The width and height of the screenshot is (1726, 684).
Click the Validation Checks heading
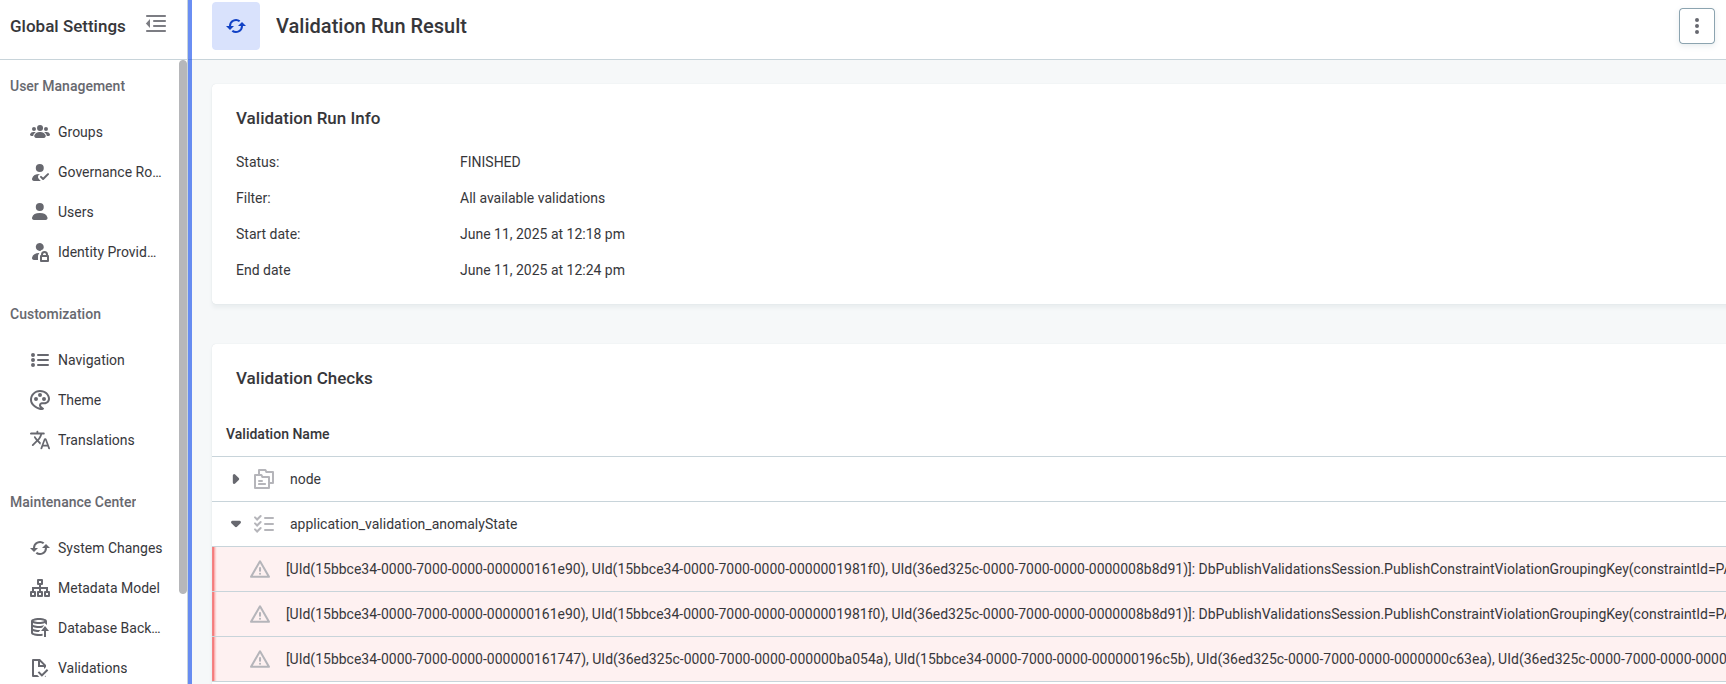[304, 378]
